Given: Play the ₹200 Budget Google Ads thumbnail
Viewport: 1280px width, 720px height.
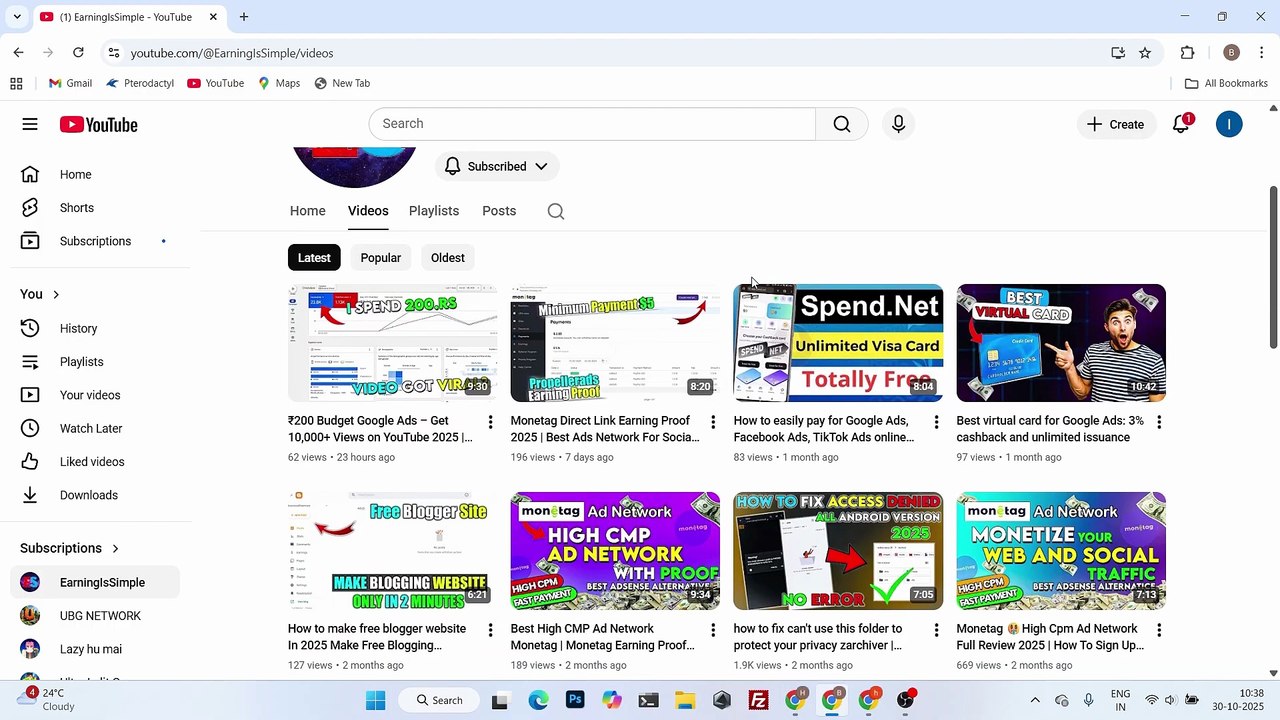Looking at the screenshot, I should coord(392,343).
